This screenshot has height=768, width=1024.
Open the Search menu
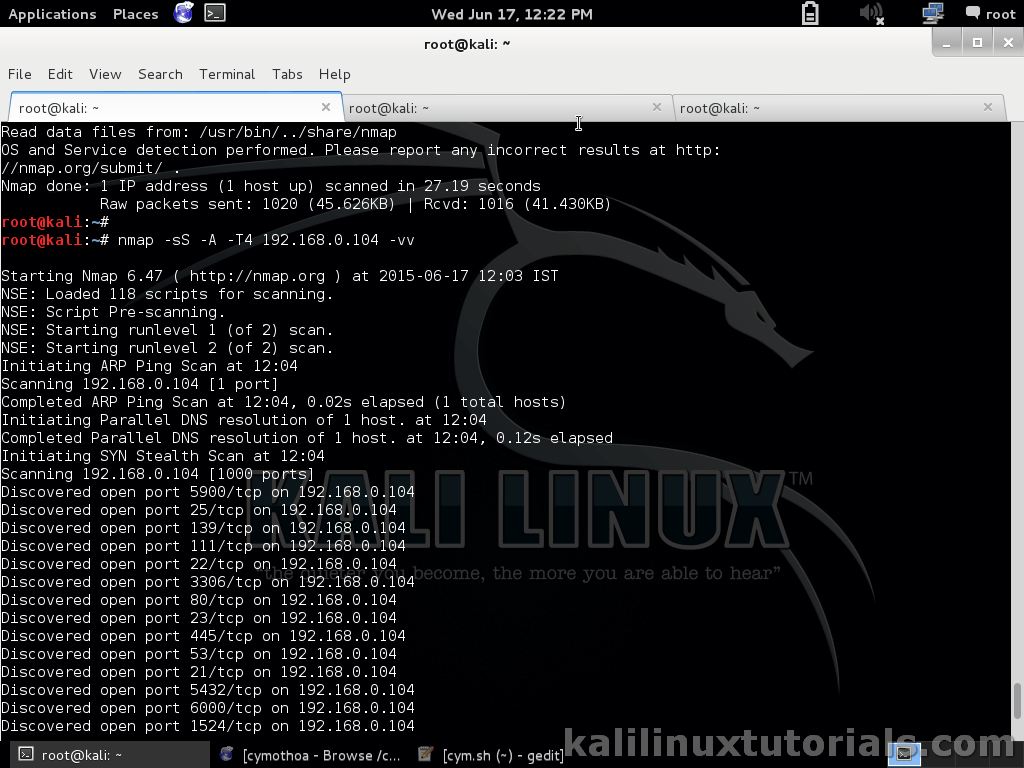tap(160, 74)
